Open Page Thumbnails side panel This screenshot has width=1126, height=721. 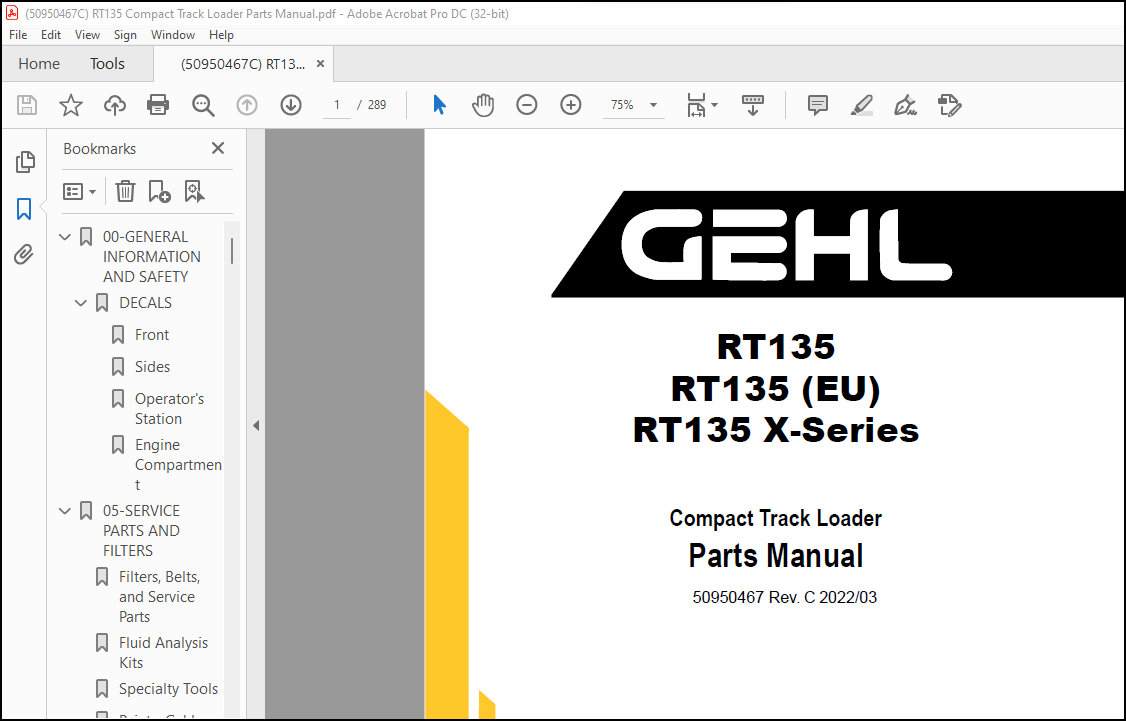[x=25, y=162]
